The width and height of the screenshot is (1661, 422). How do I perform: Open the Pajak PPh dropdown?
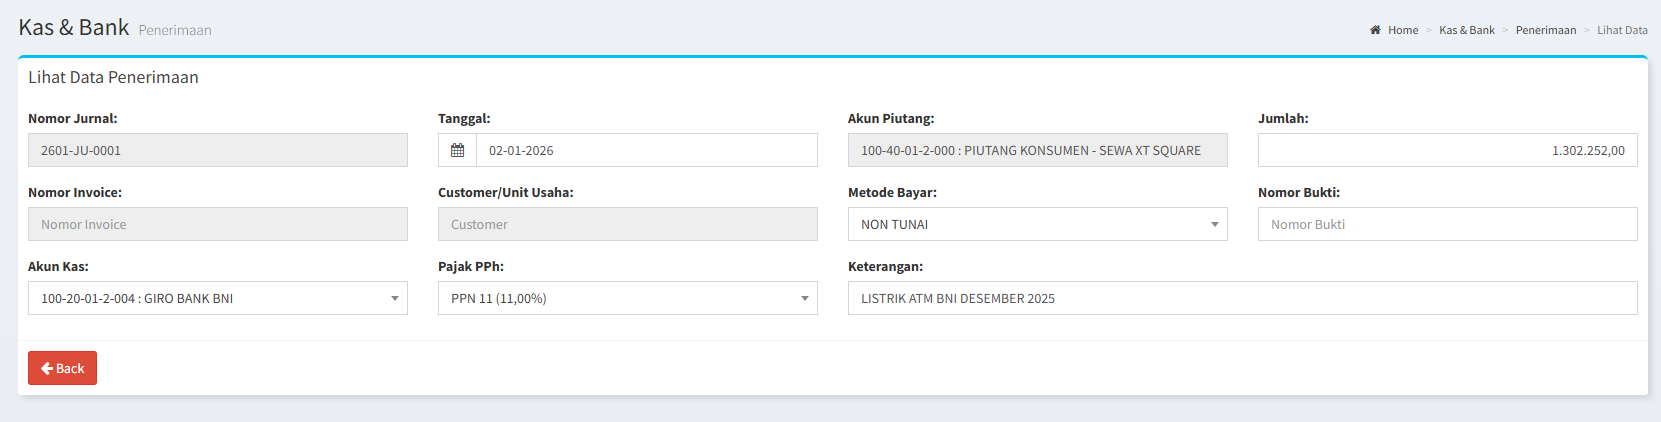(x=627, y=298)
